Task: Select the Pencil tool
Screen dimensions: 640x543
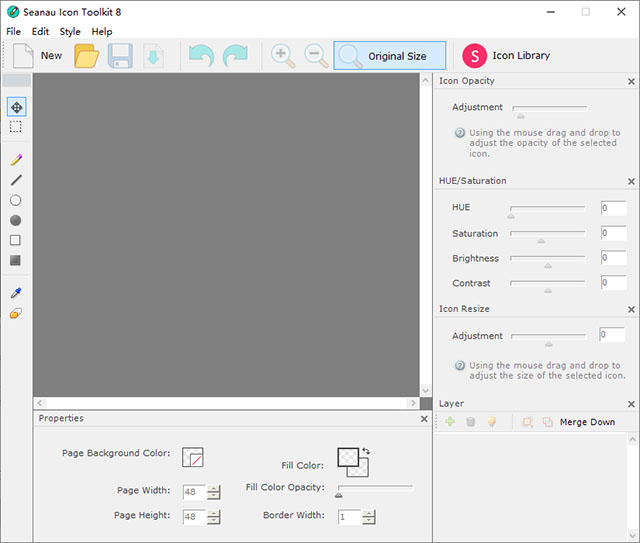Action: coord(16,160)
